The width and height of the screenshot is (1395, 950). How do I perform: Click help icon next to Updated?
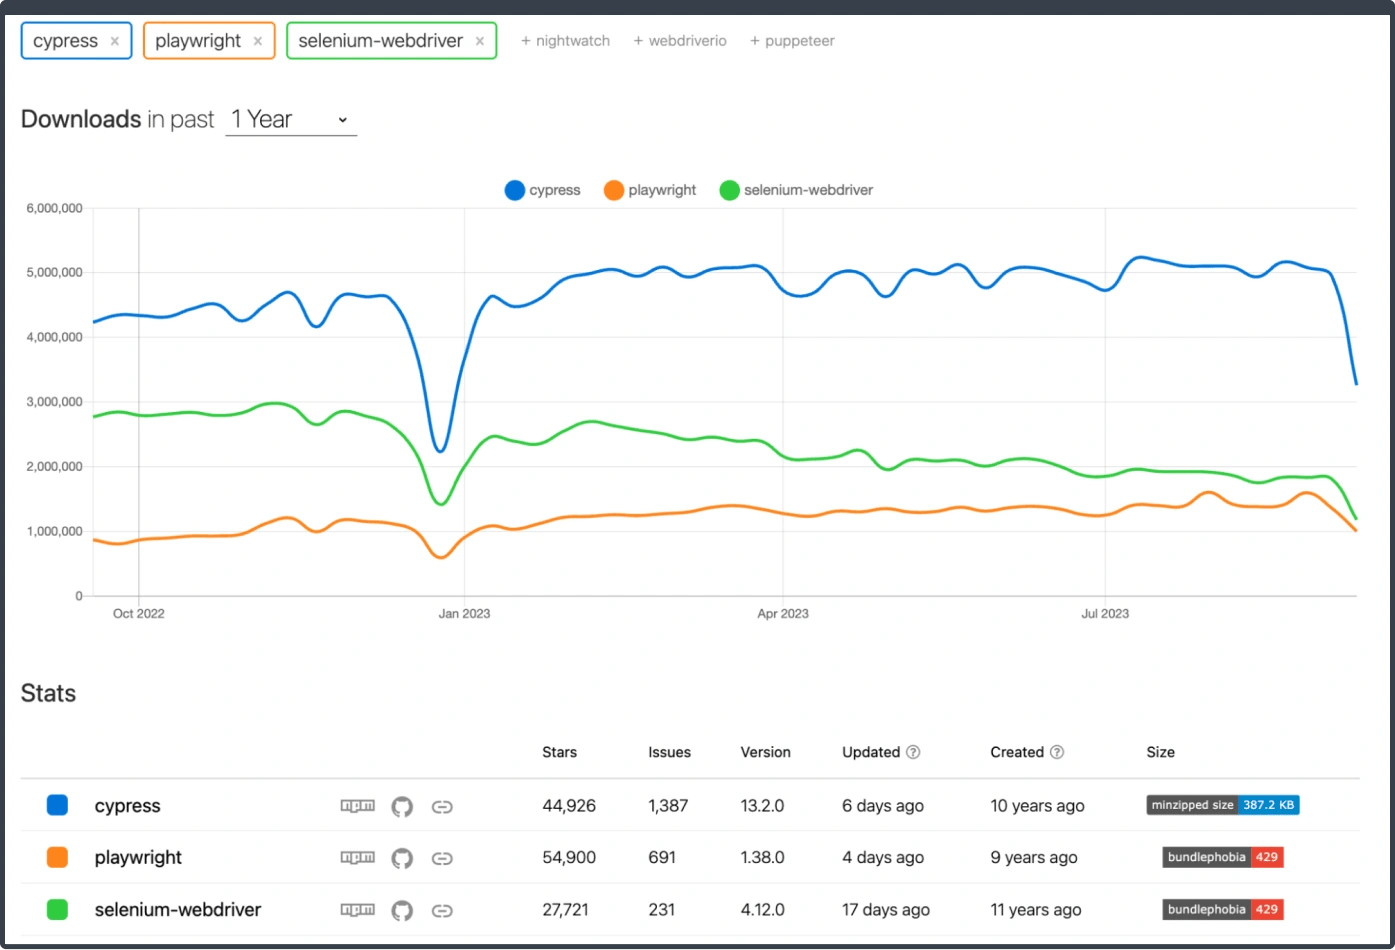[x=913, y=752]
